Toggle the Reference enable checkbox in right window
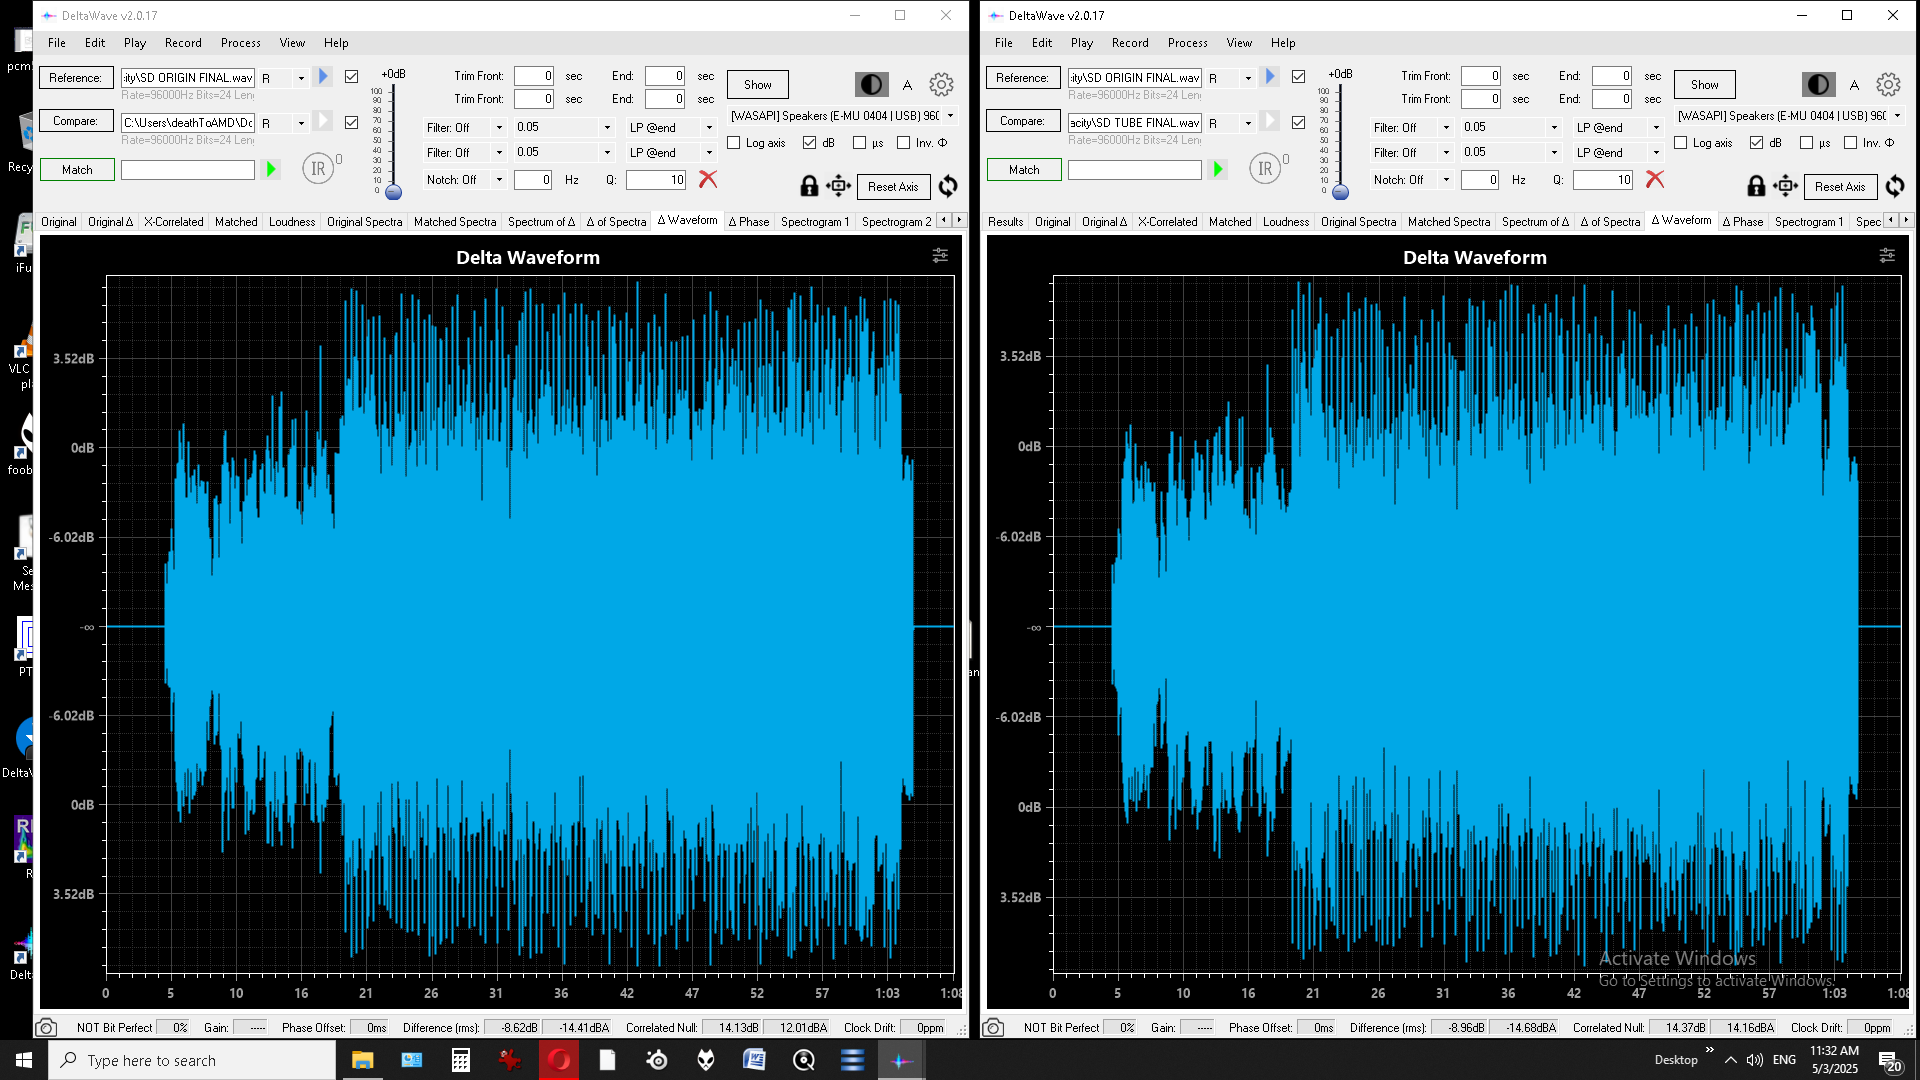The width and height of the screenshot is (1920, 1080). 1298,77
